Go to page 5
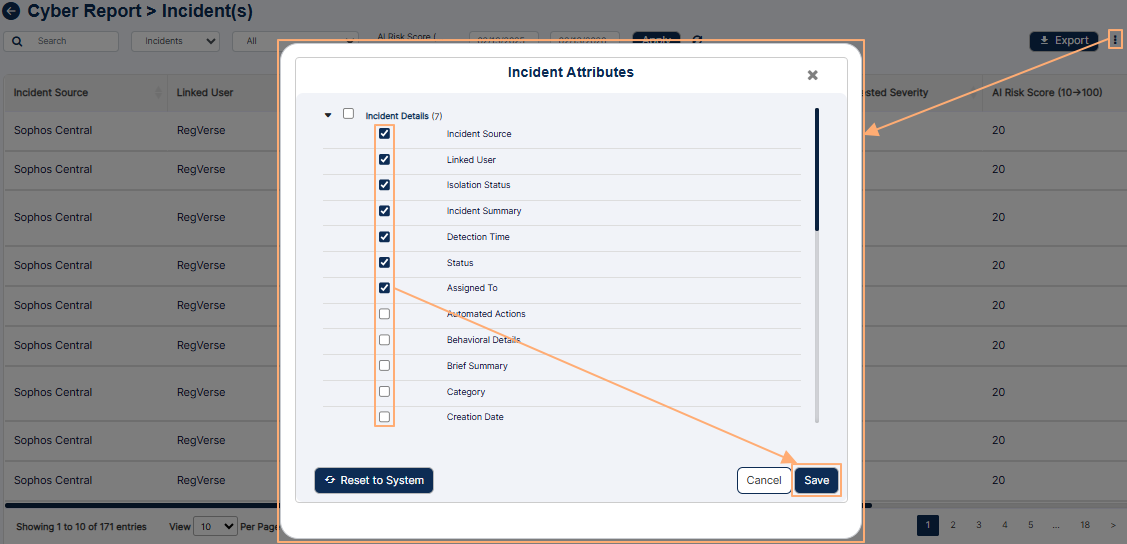Screen dimensions: 1127x544 pos(1031,525)
